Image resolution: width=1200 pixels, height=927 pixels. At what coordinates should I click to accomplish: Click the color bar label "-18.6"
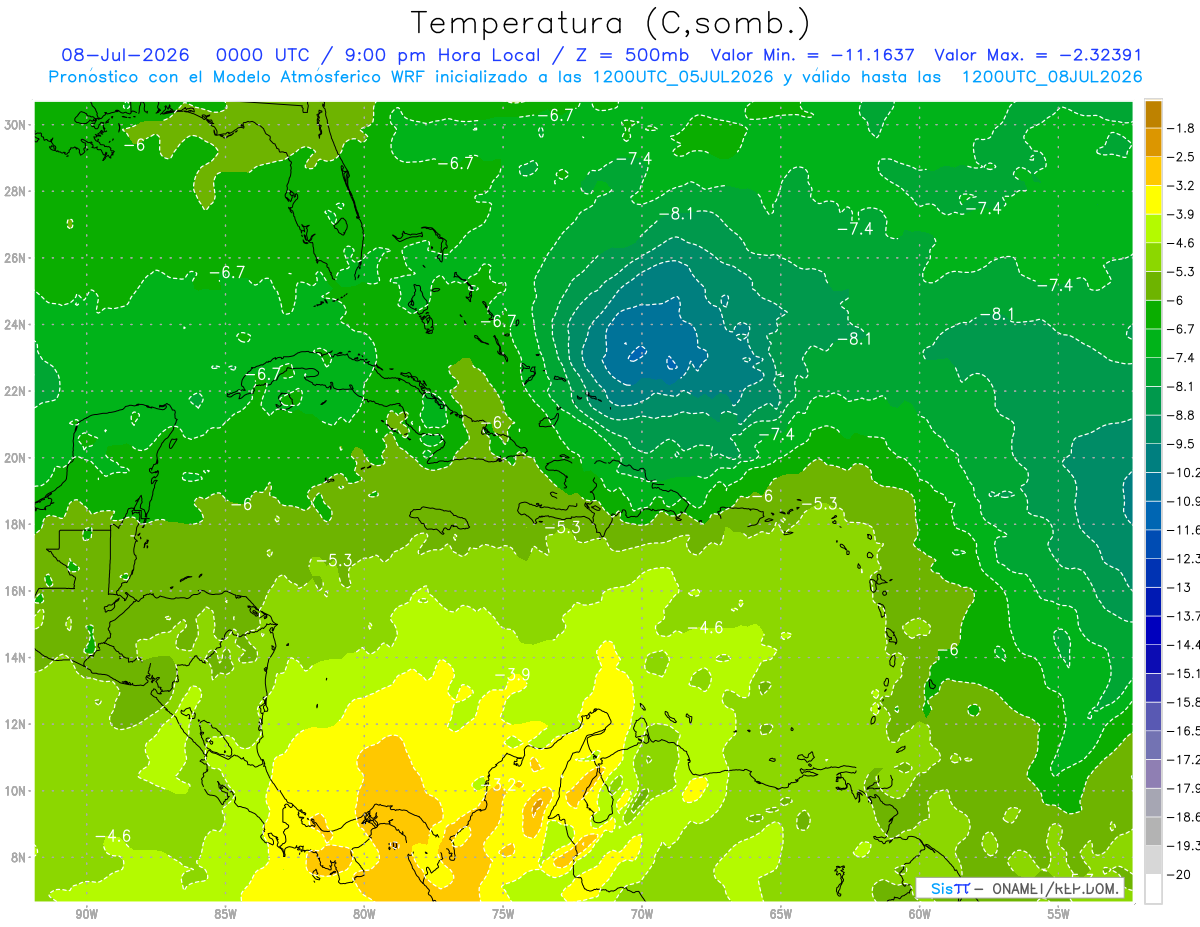coord(1184,817)
